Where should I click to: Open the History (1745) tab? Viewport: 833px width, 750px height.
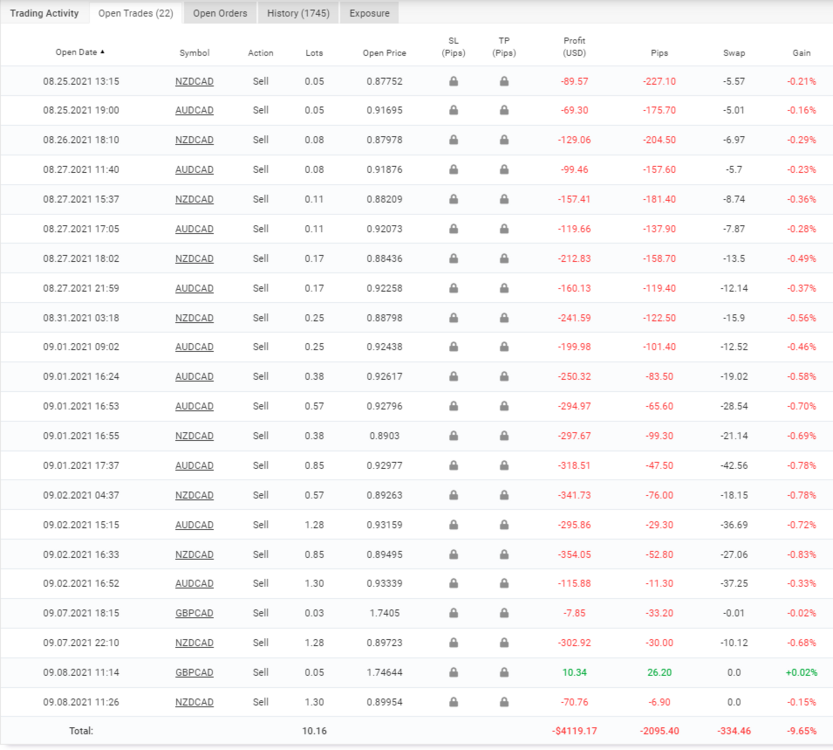[x=298, y=13]
